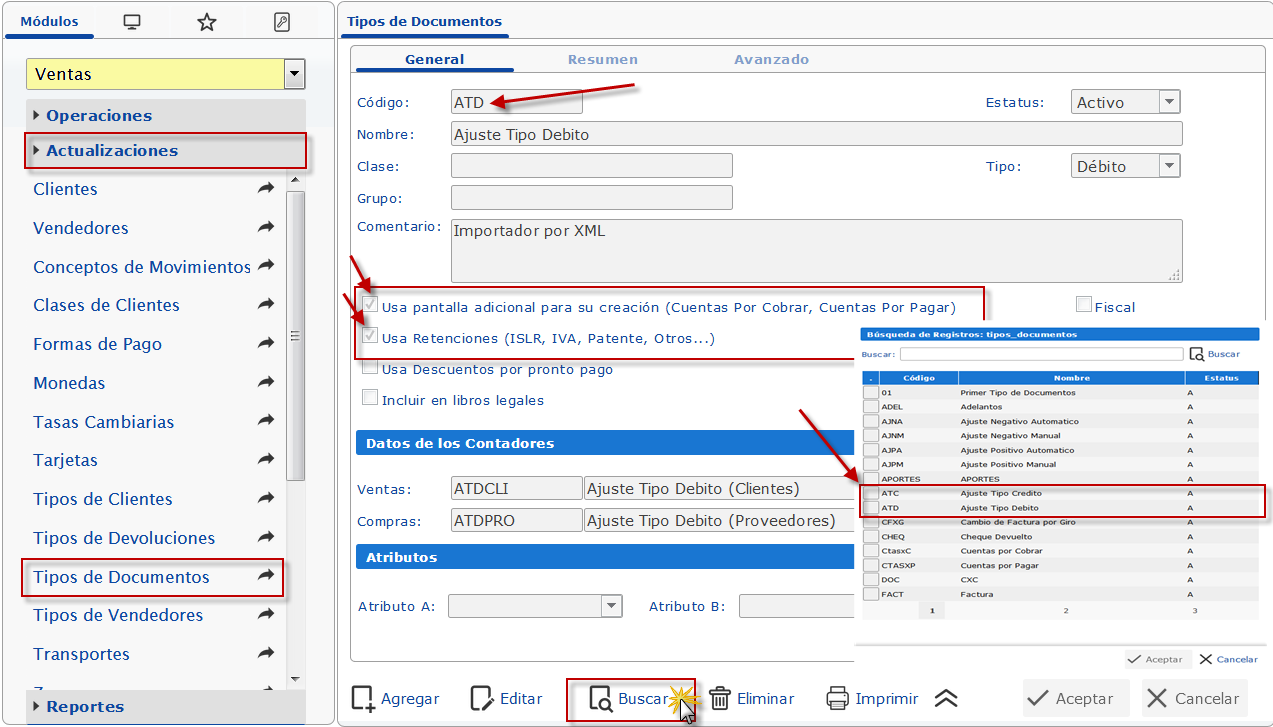Open the monitor icon tab in sidebar
The height and width of the screenshot is (727, 1273).
pos(132,22)
